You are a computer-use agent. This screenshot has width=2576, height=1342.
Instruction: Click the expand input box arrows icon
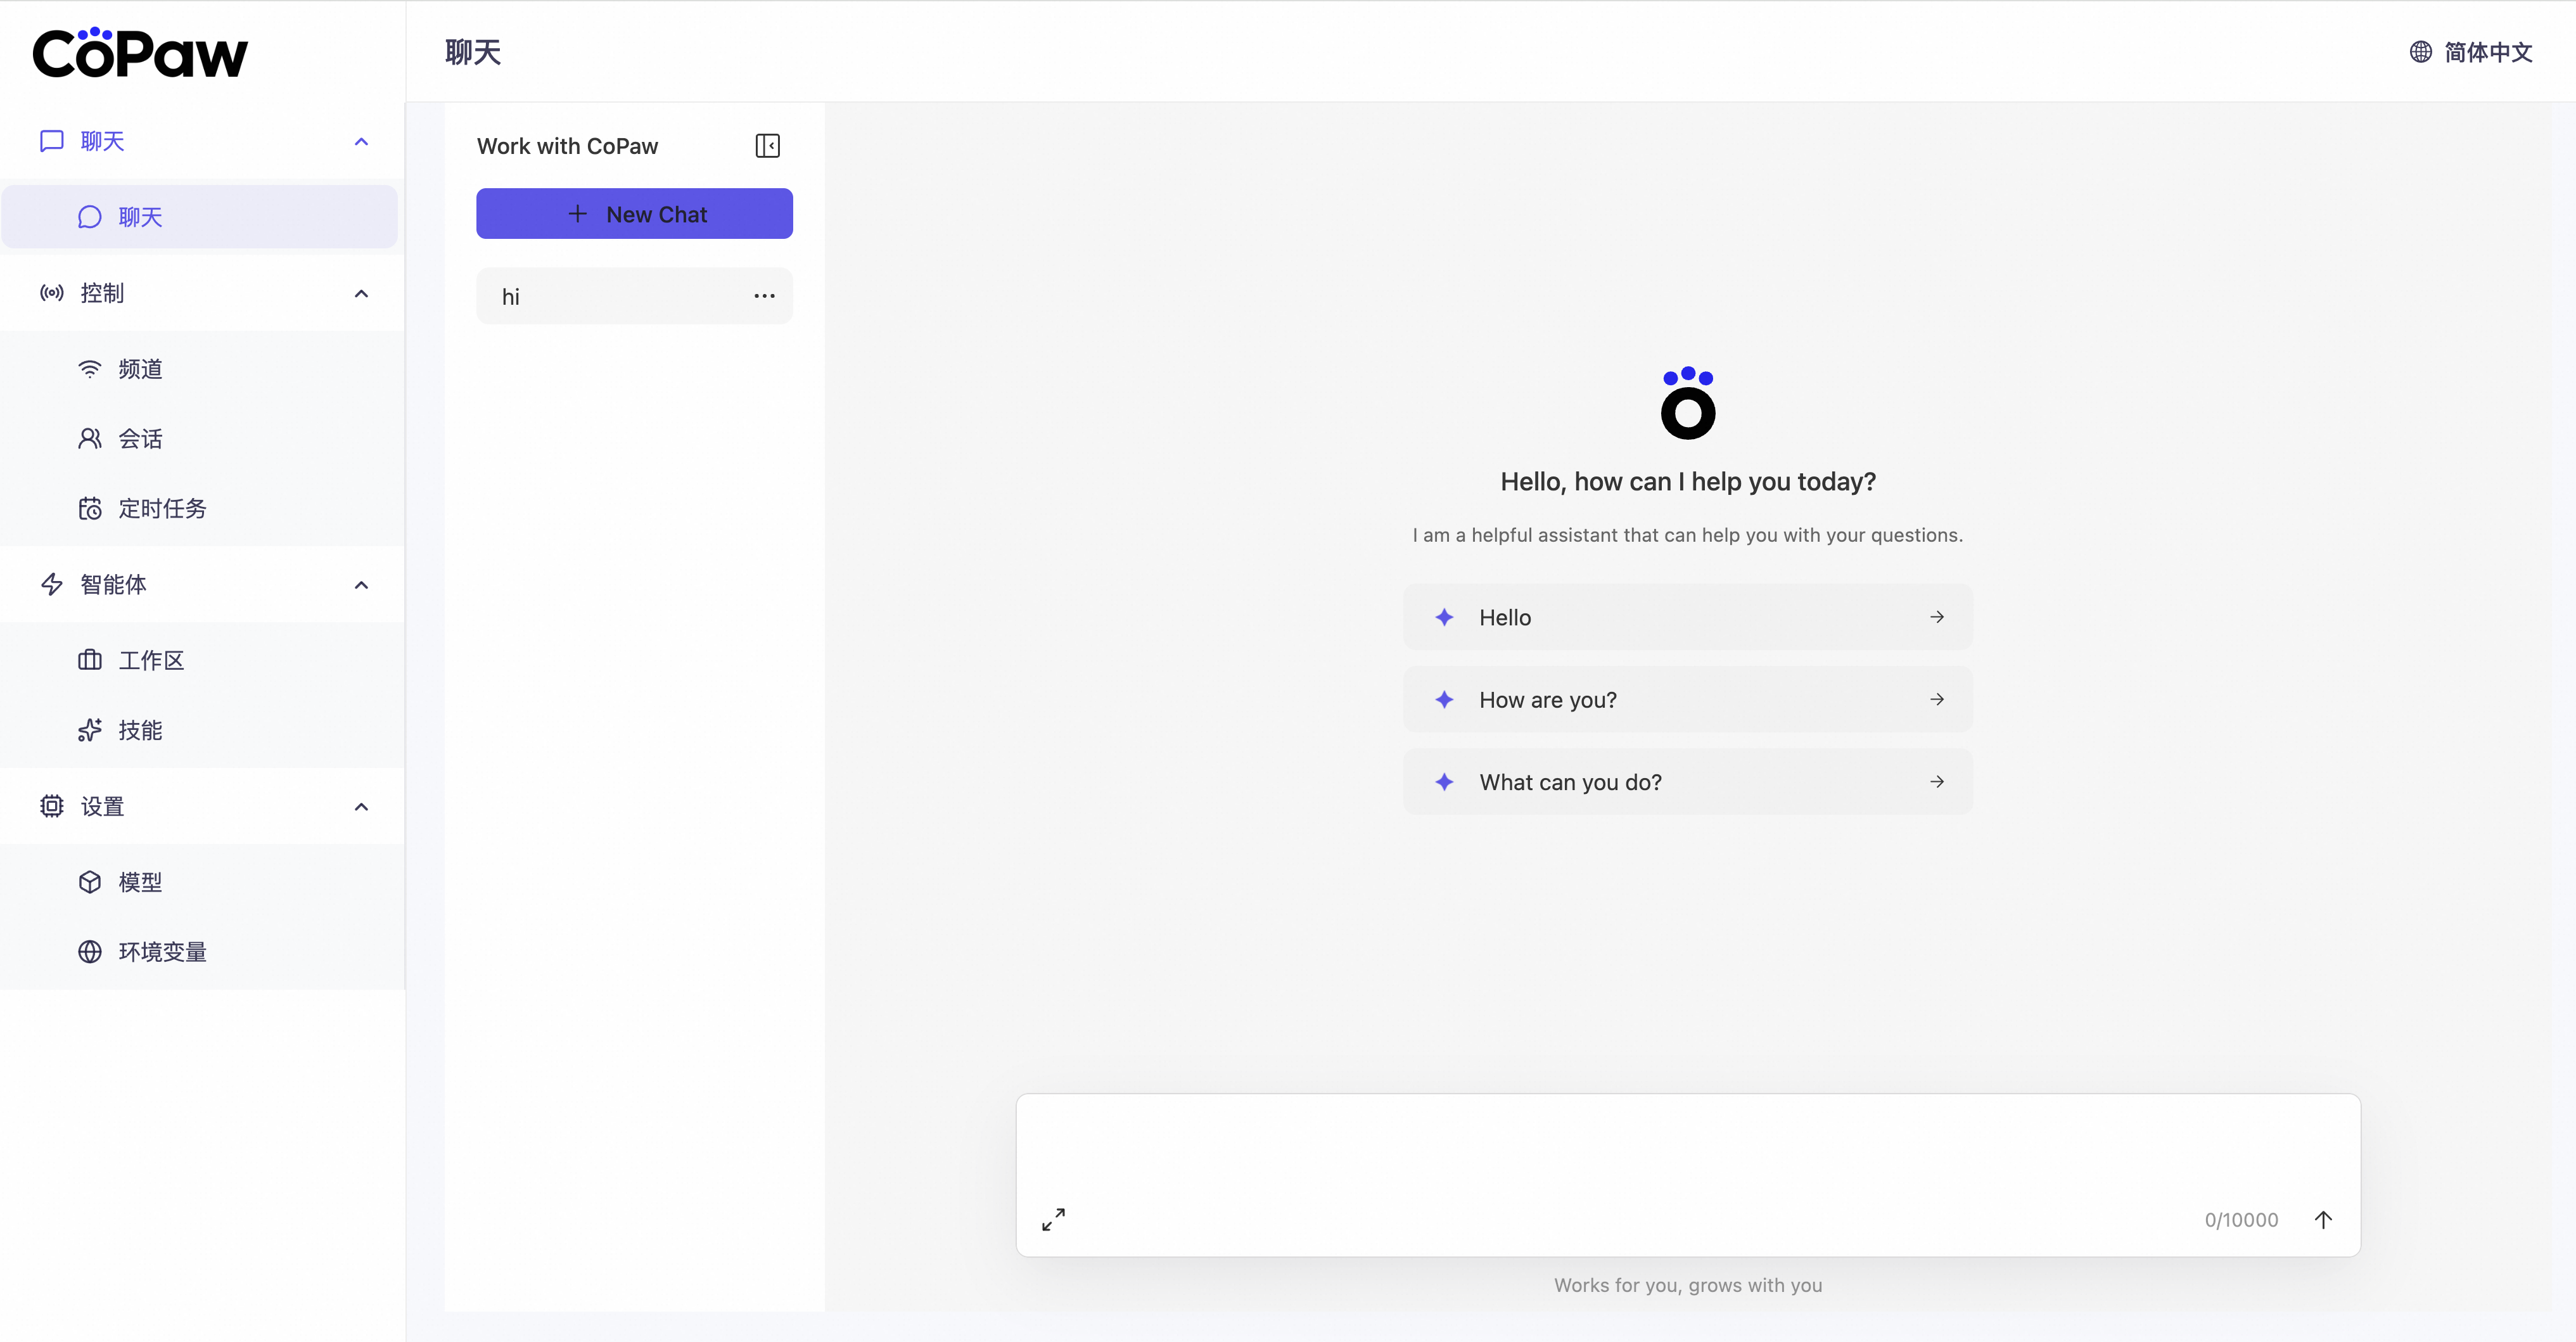pyautogui.click(x=1053, y=1219)
